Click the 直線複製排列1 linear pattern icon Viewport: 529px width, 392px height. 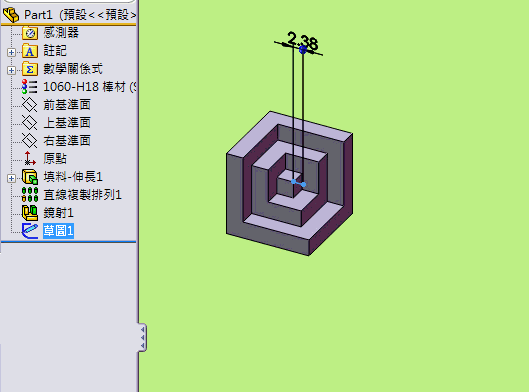tap(30, 195)
